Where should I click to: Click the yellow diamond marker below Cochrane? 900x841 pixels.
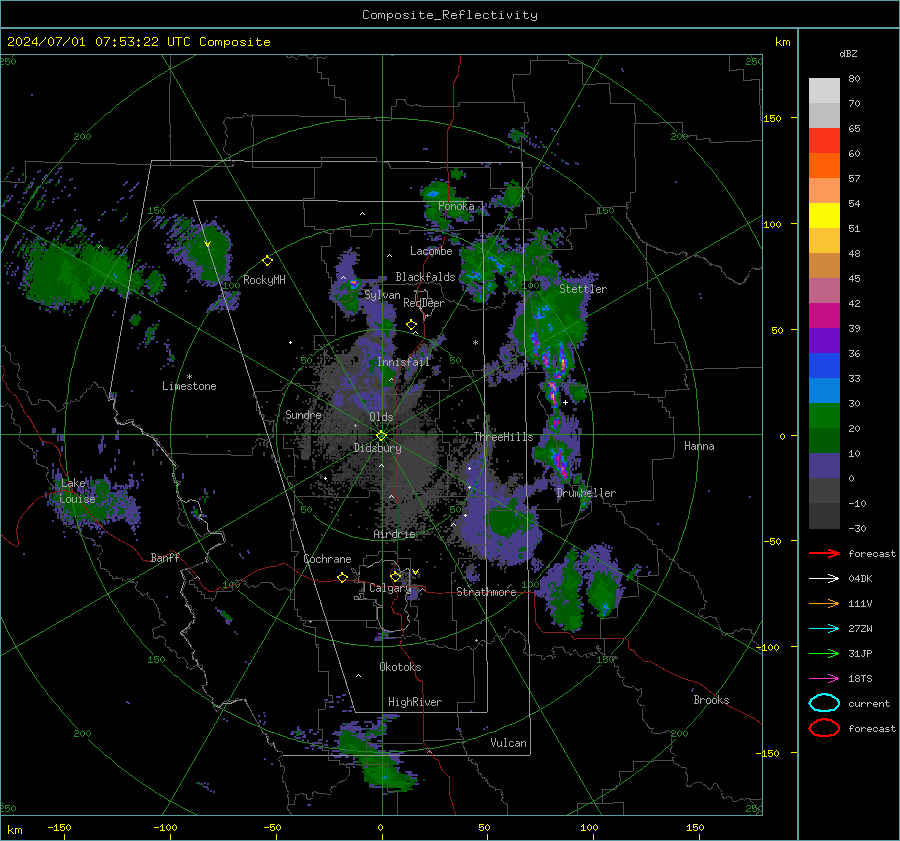point(342,577)
